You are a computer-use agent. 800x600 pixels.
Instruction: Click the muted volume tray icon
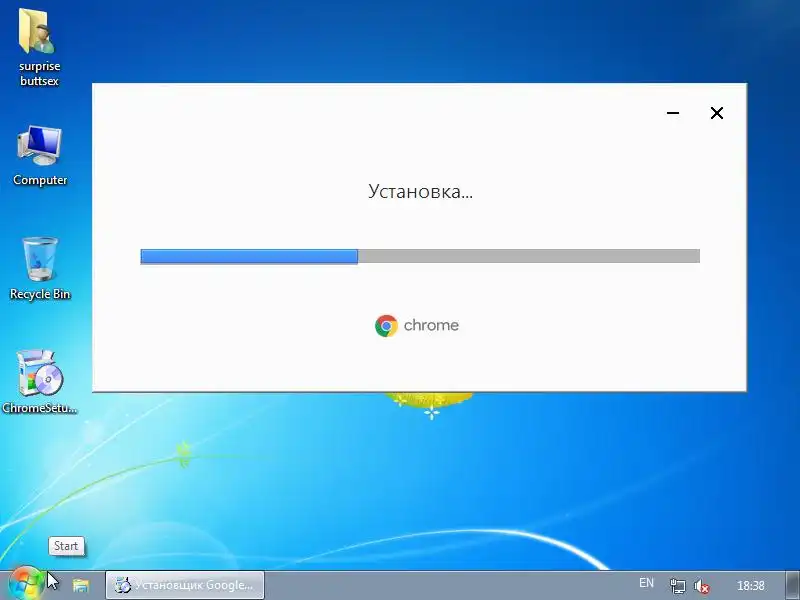(702, 586)
